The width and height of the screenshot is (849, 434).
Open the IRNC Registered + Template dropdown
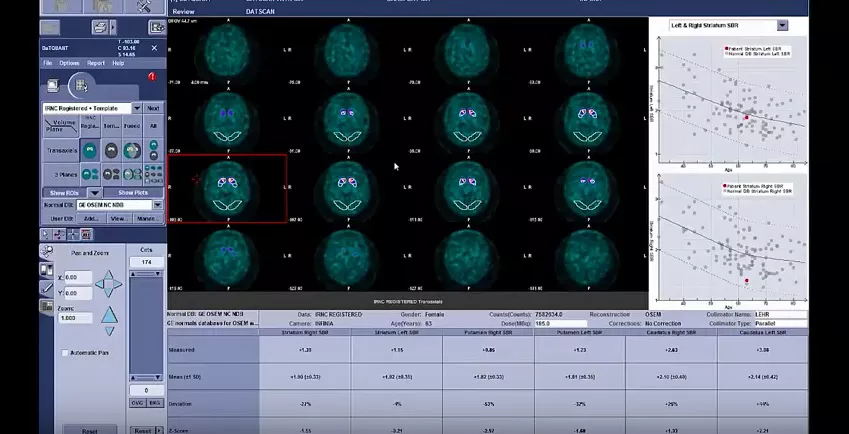click(137, 108)
